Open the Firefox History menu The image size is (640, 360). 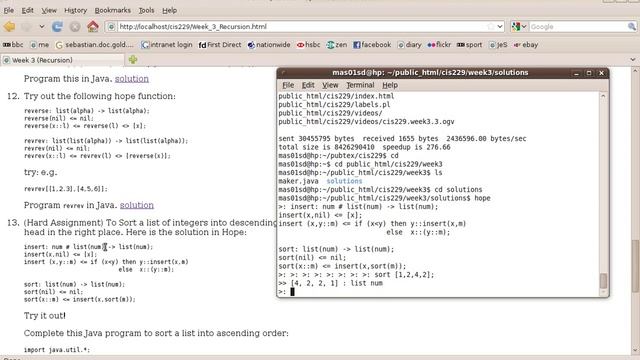pos(76,10)
